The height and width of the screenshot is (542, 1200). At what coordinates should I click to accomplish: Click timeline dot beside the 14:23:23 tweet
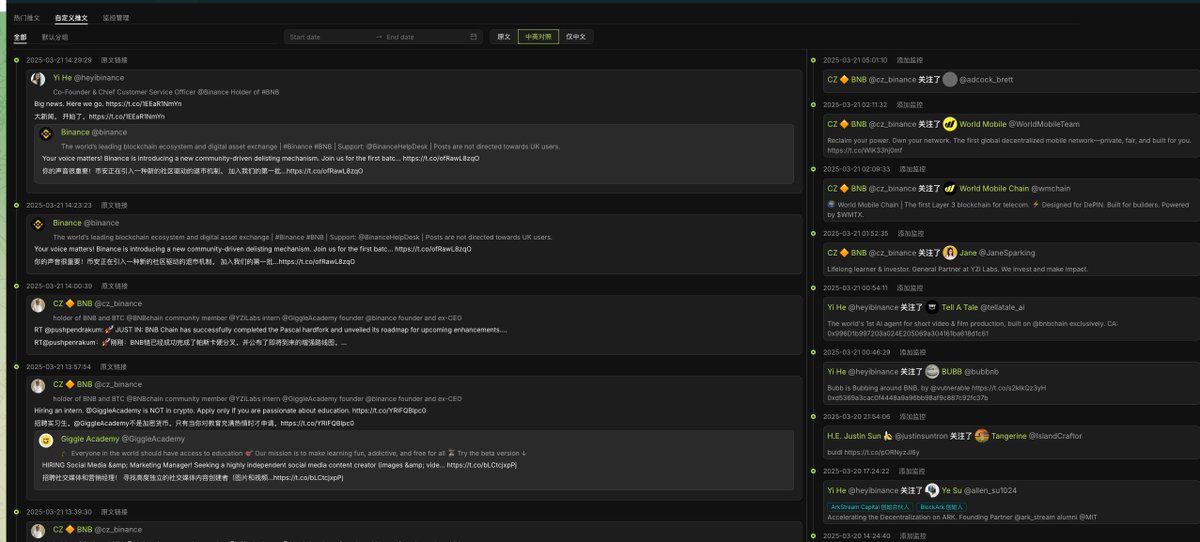(x=17, y=204)
